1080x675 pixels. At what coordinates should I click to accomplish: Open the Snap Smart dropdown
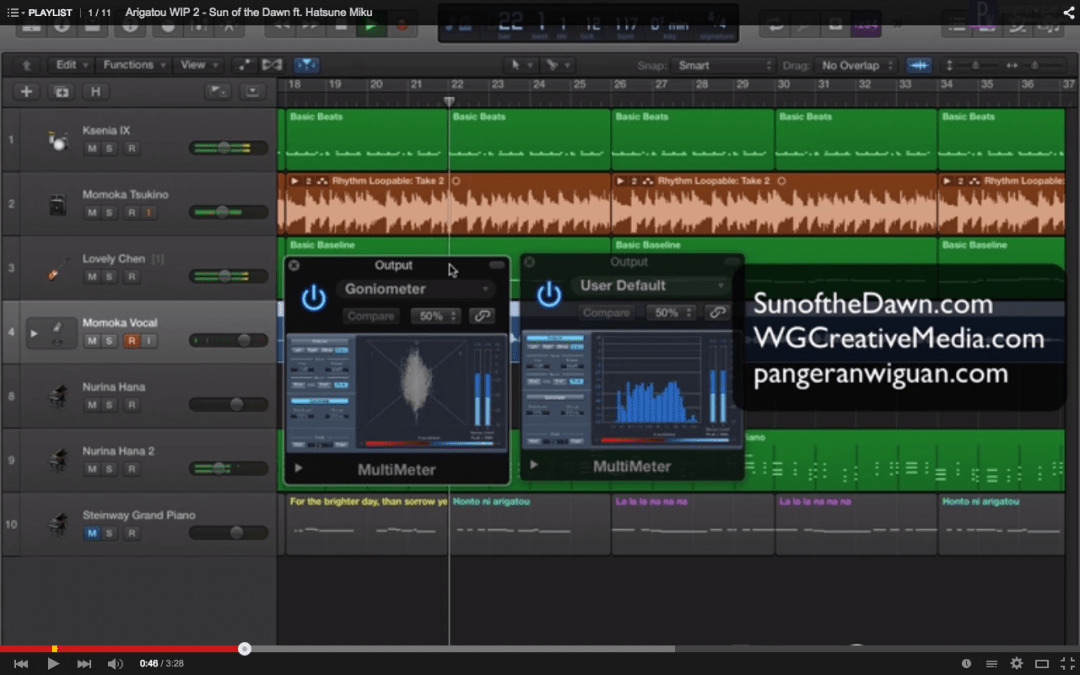pos(723,65)
